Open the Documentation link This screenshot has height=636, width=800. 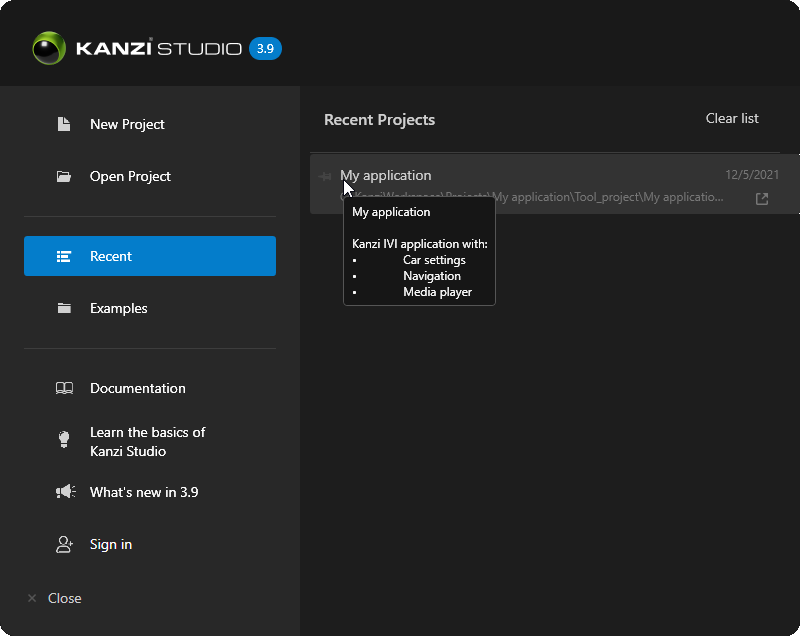click(138, 388)
